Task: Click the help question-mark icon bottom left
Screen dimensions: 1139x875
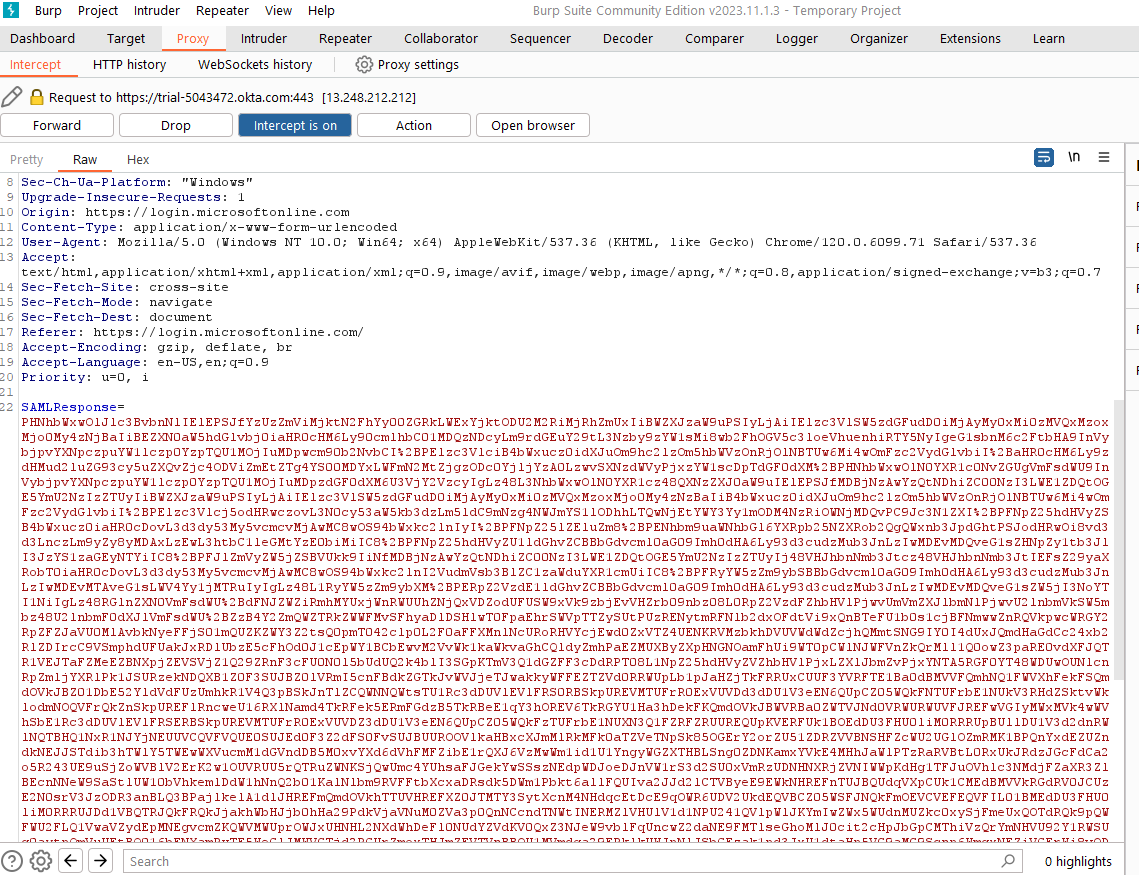Action: click(12, 860)
